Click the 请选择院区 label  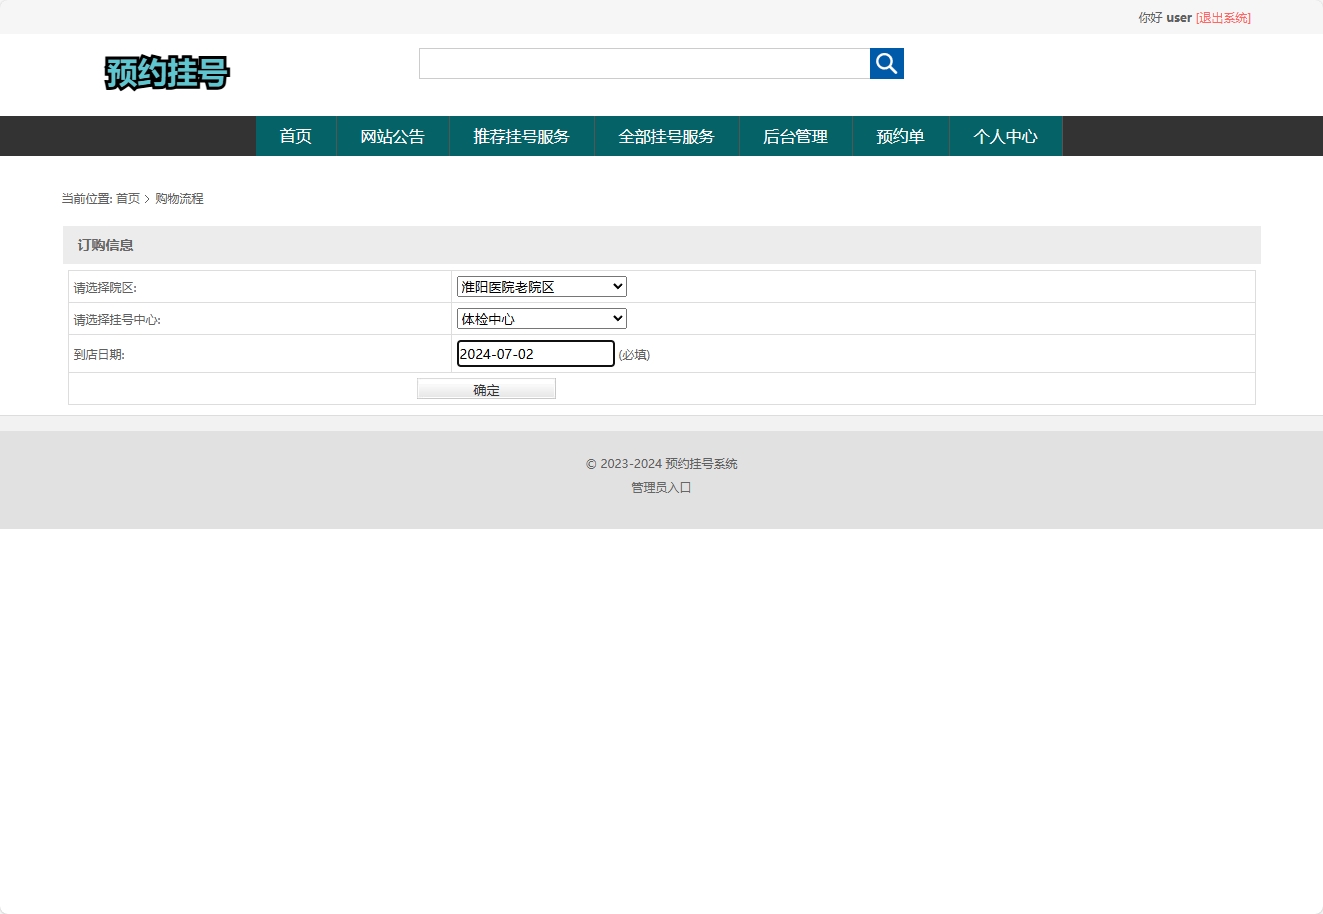coord(105,288)
